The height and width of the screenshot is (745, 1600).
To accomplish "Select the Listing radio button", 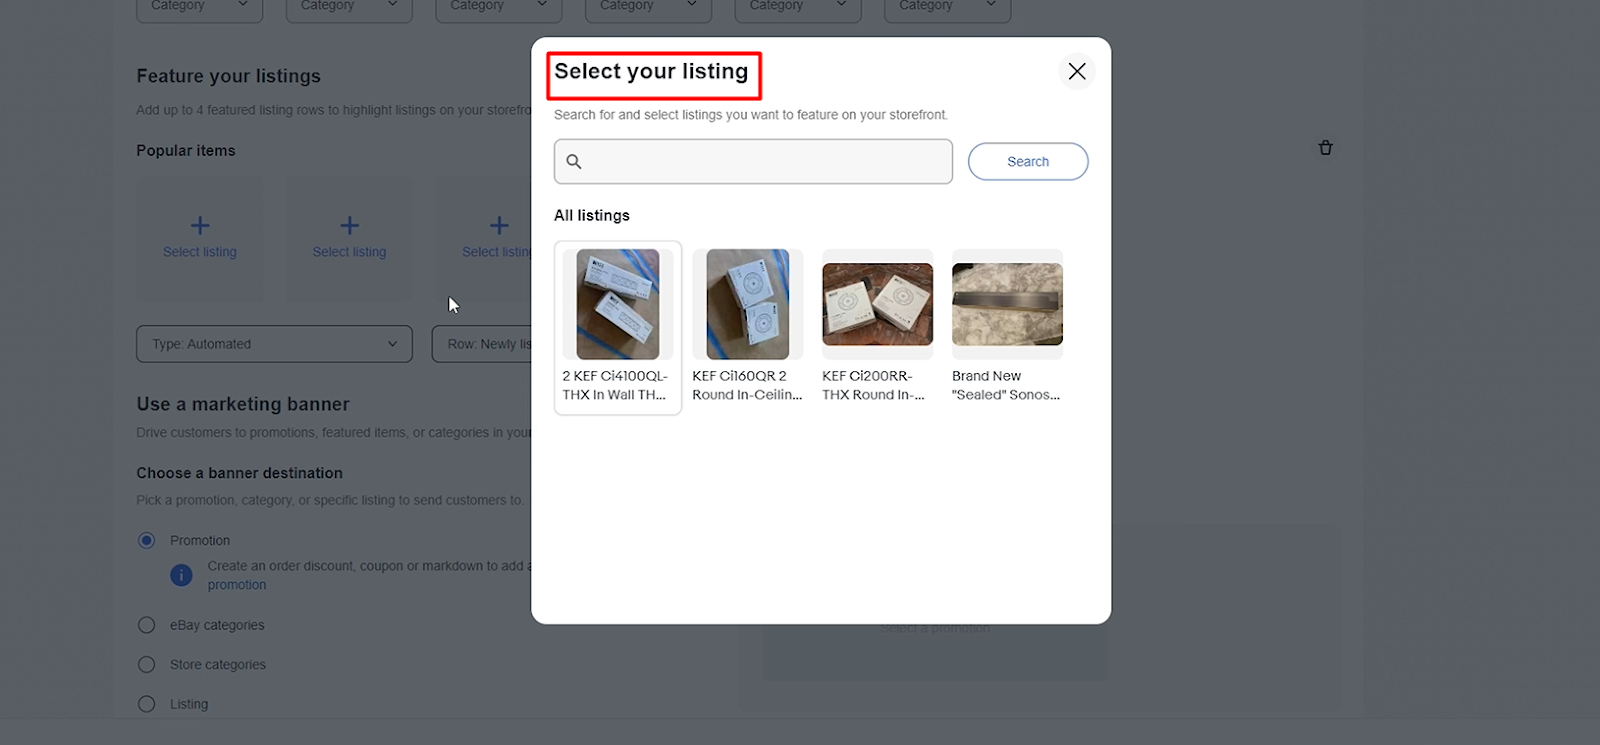I will tap(147, 704).
